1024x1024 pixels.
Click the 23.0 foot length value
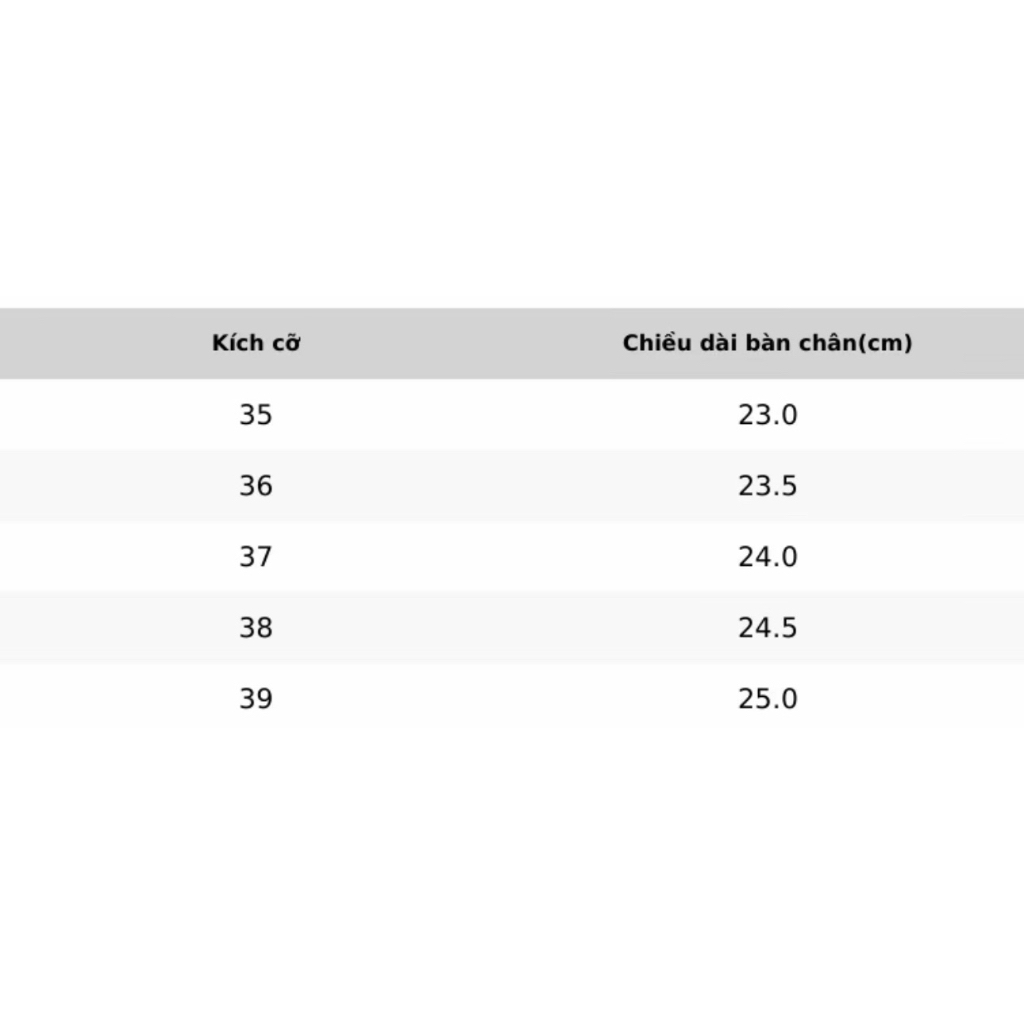pyautogui.click(x=767, y=414)
